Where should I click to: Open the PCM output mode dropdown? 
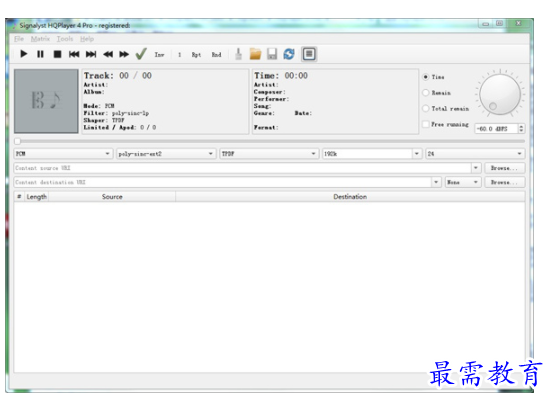(x=63, y=153)
